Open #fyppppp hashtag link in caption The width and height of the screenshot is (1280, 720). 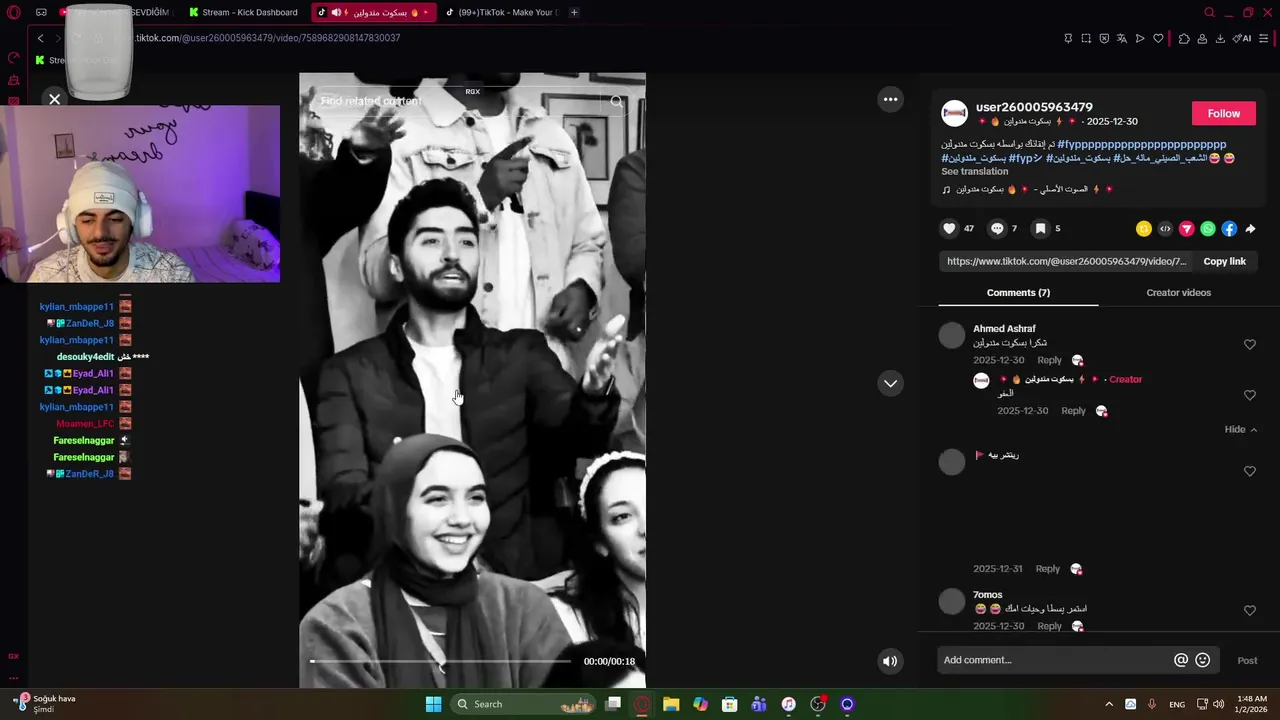[1141, 144]
